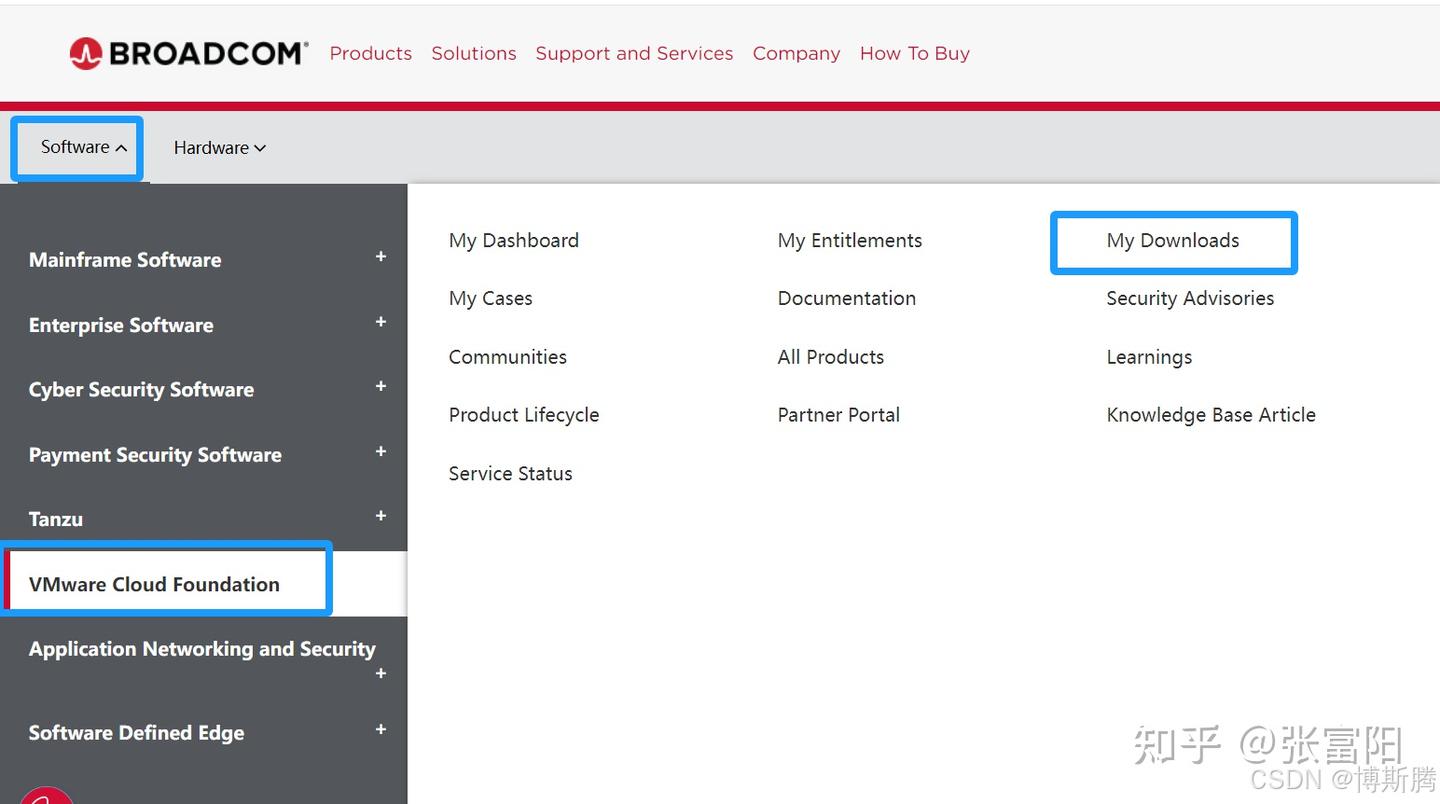Image resolution: width=1440 pixels, height=804 pixels.
Task: Expand Payment Security Software plus icon
Action: click(381, 452)
